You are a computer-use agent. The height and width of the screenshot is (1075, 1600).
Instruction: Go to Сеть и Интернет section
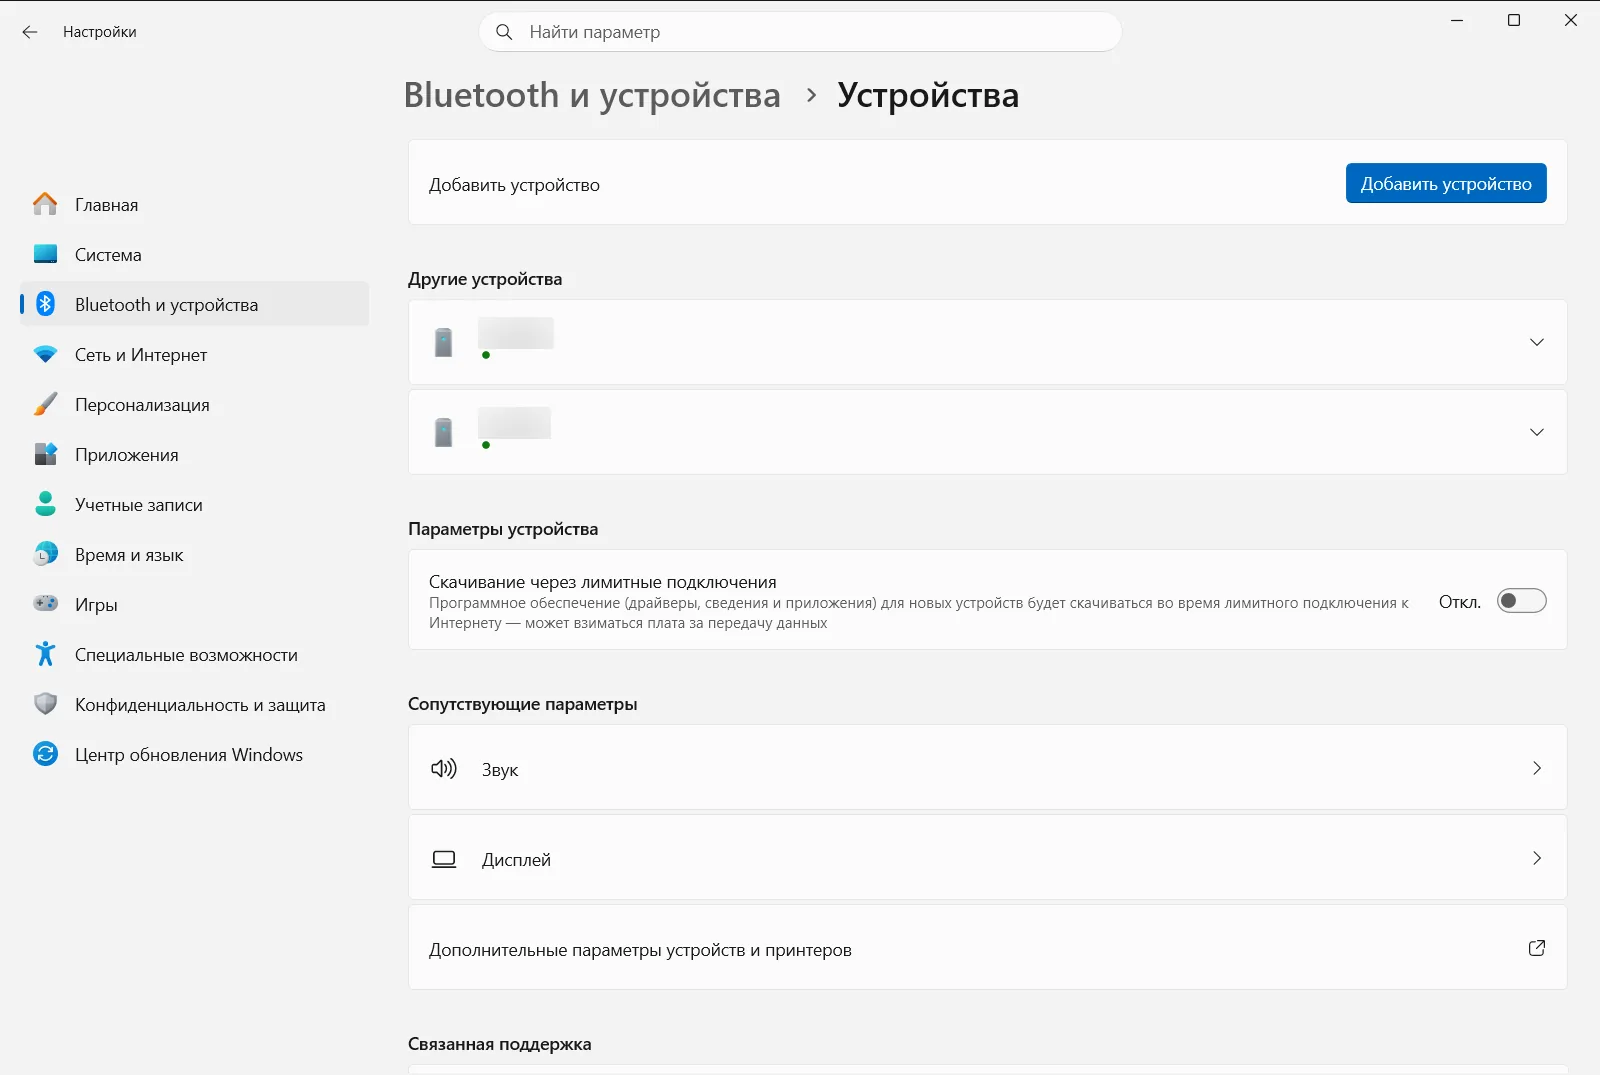click(195, 354)
